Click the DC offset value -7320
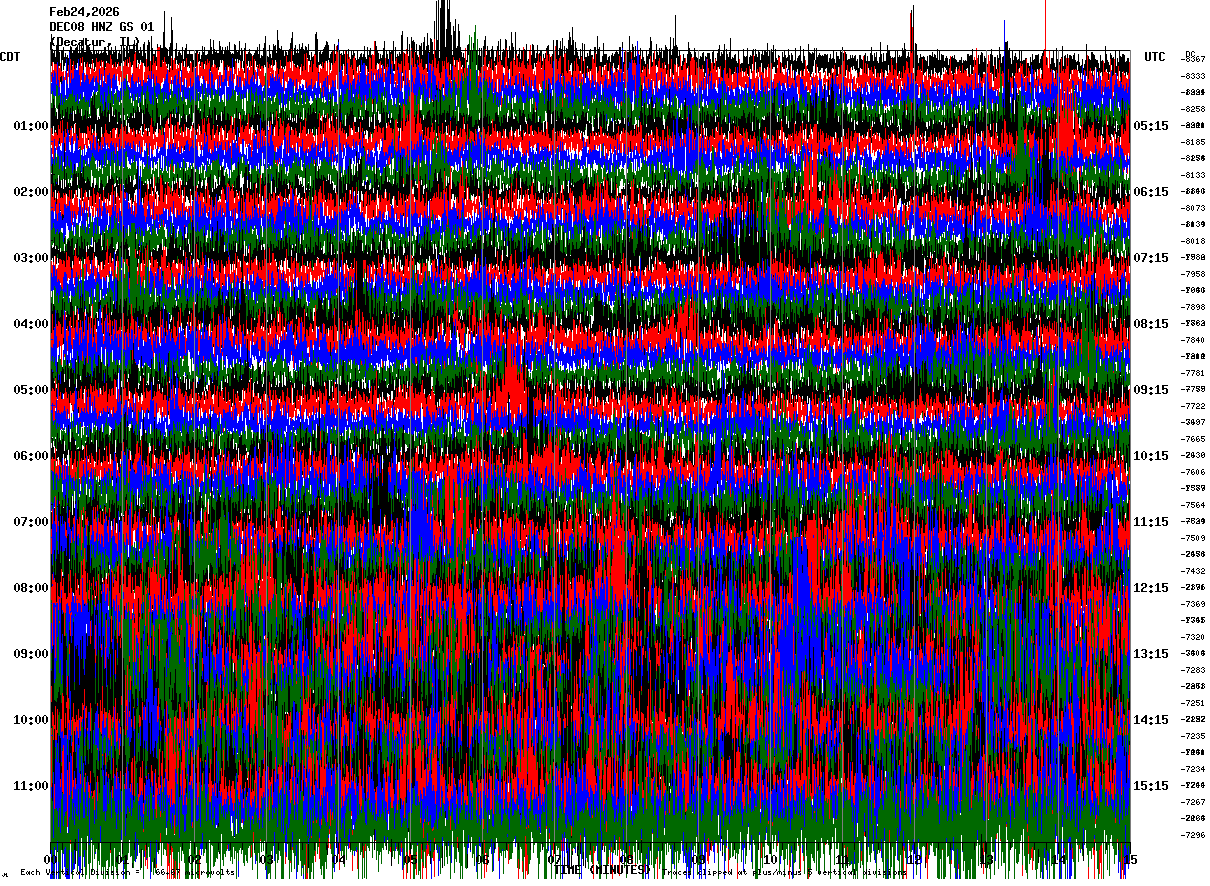This screenshot has width=1210, height=886. coord(1194,637)
